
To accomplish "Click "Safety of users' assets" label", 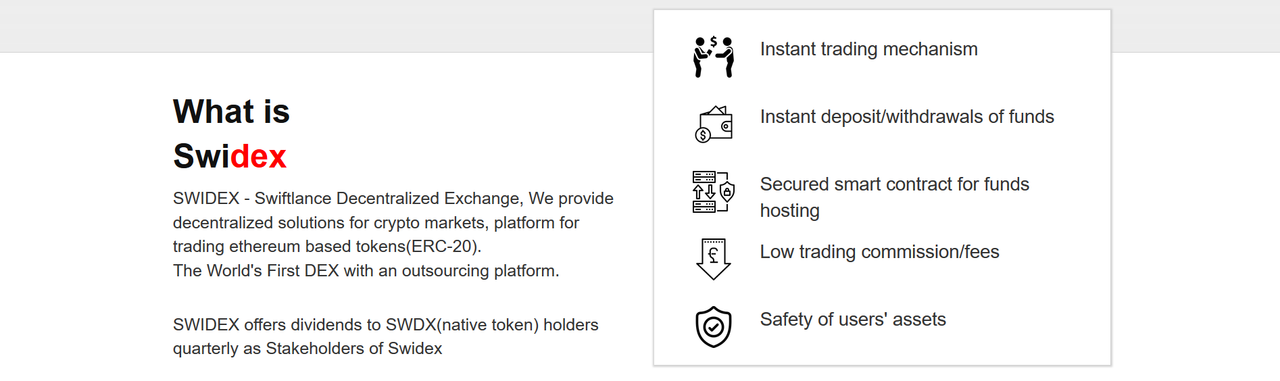I will [853, 320].
